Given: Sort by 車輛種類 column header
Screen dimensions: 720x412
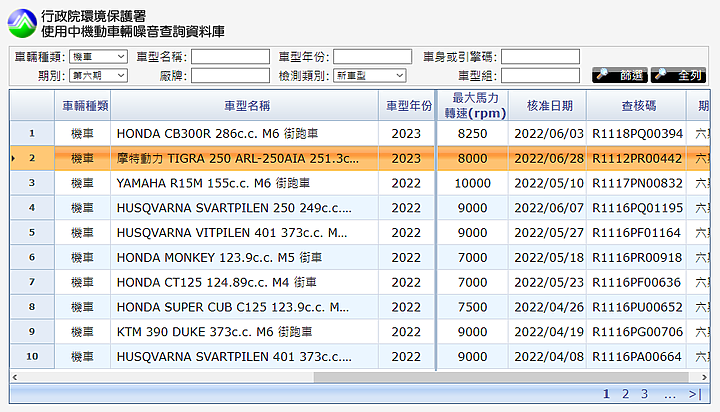Looking at the screenshot, I should 83,106.
